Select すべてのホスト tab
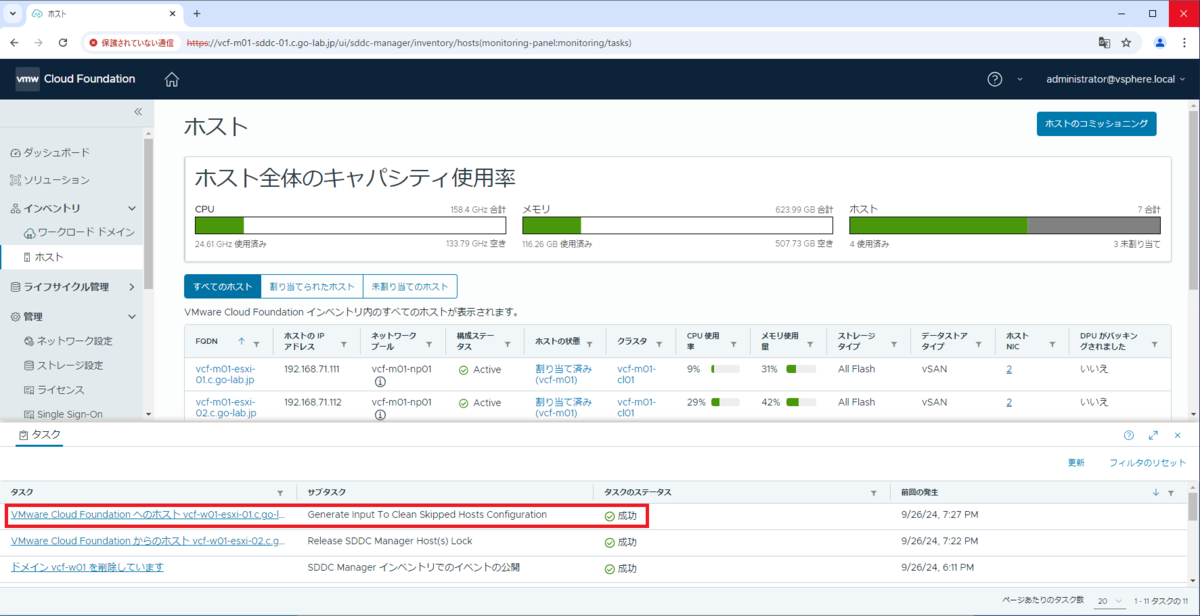The image size is (1200, 616). click(x=222, y=287)
